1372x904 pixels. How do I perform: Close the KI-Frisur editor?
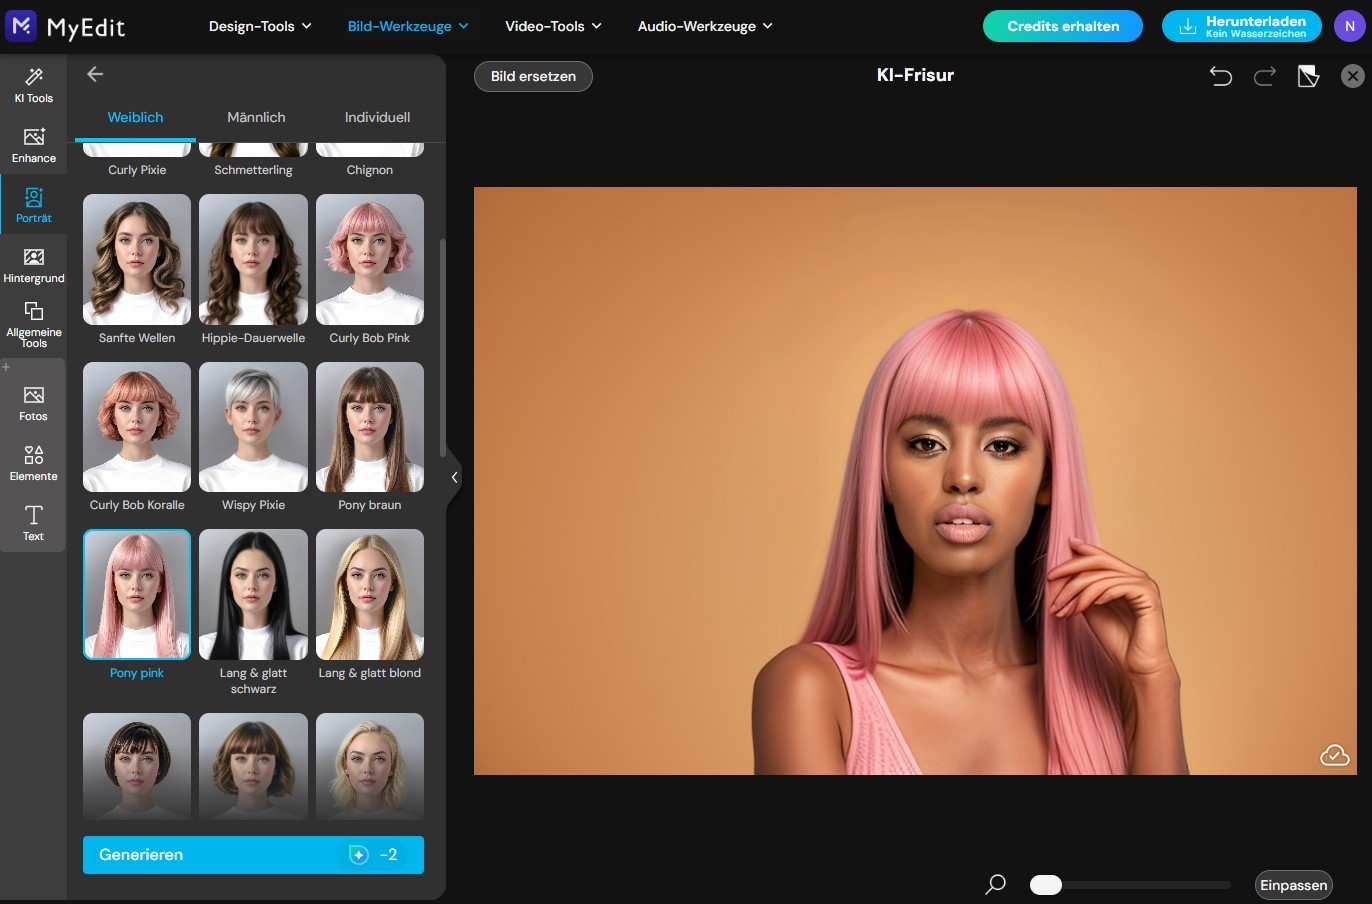pyautogui.click(x=1352, y=76)
